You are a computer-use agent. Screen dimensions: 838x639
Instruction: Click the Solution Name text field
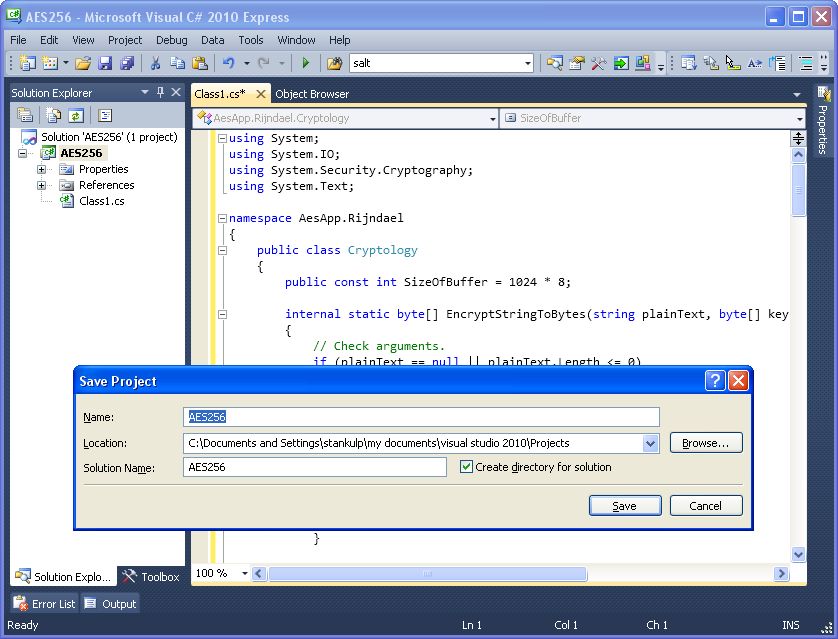tap(315, 467)
